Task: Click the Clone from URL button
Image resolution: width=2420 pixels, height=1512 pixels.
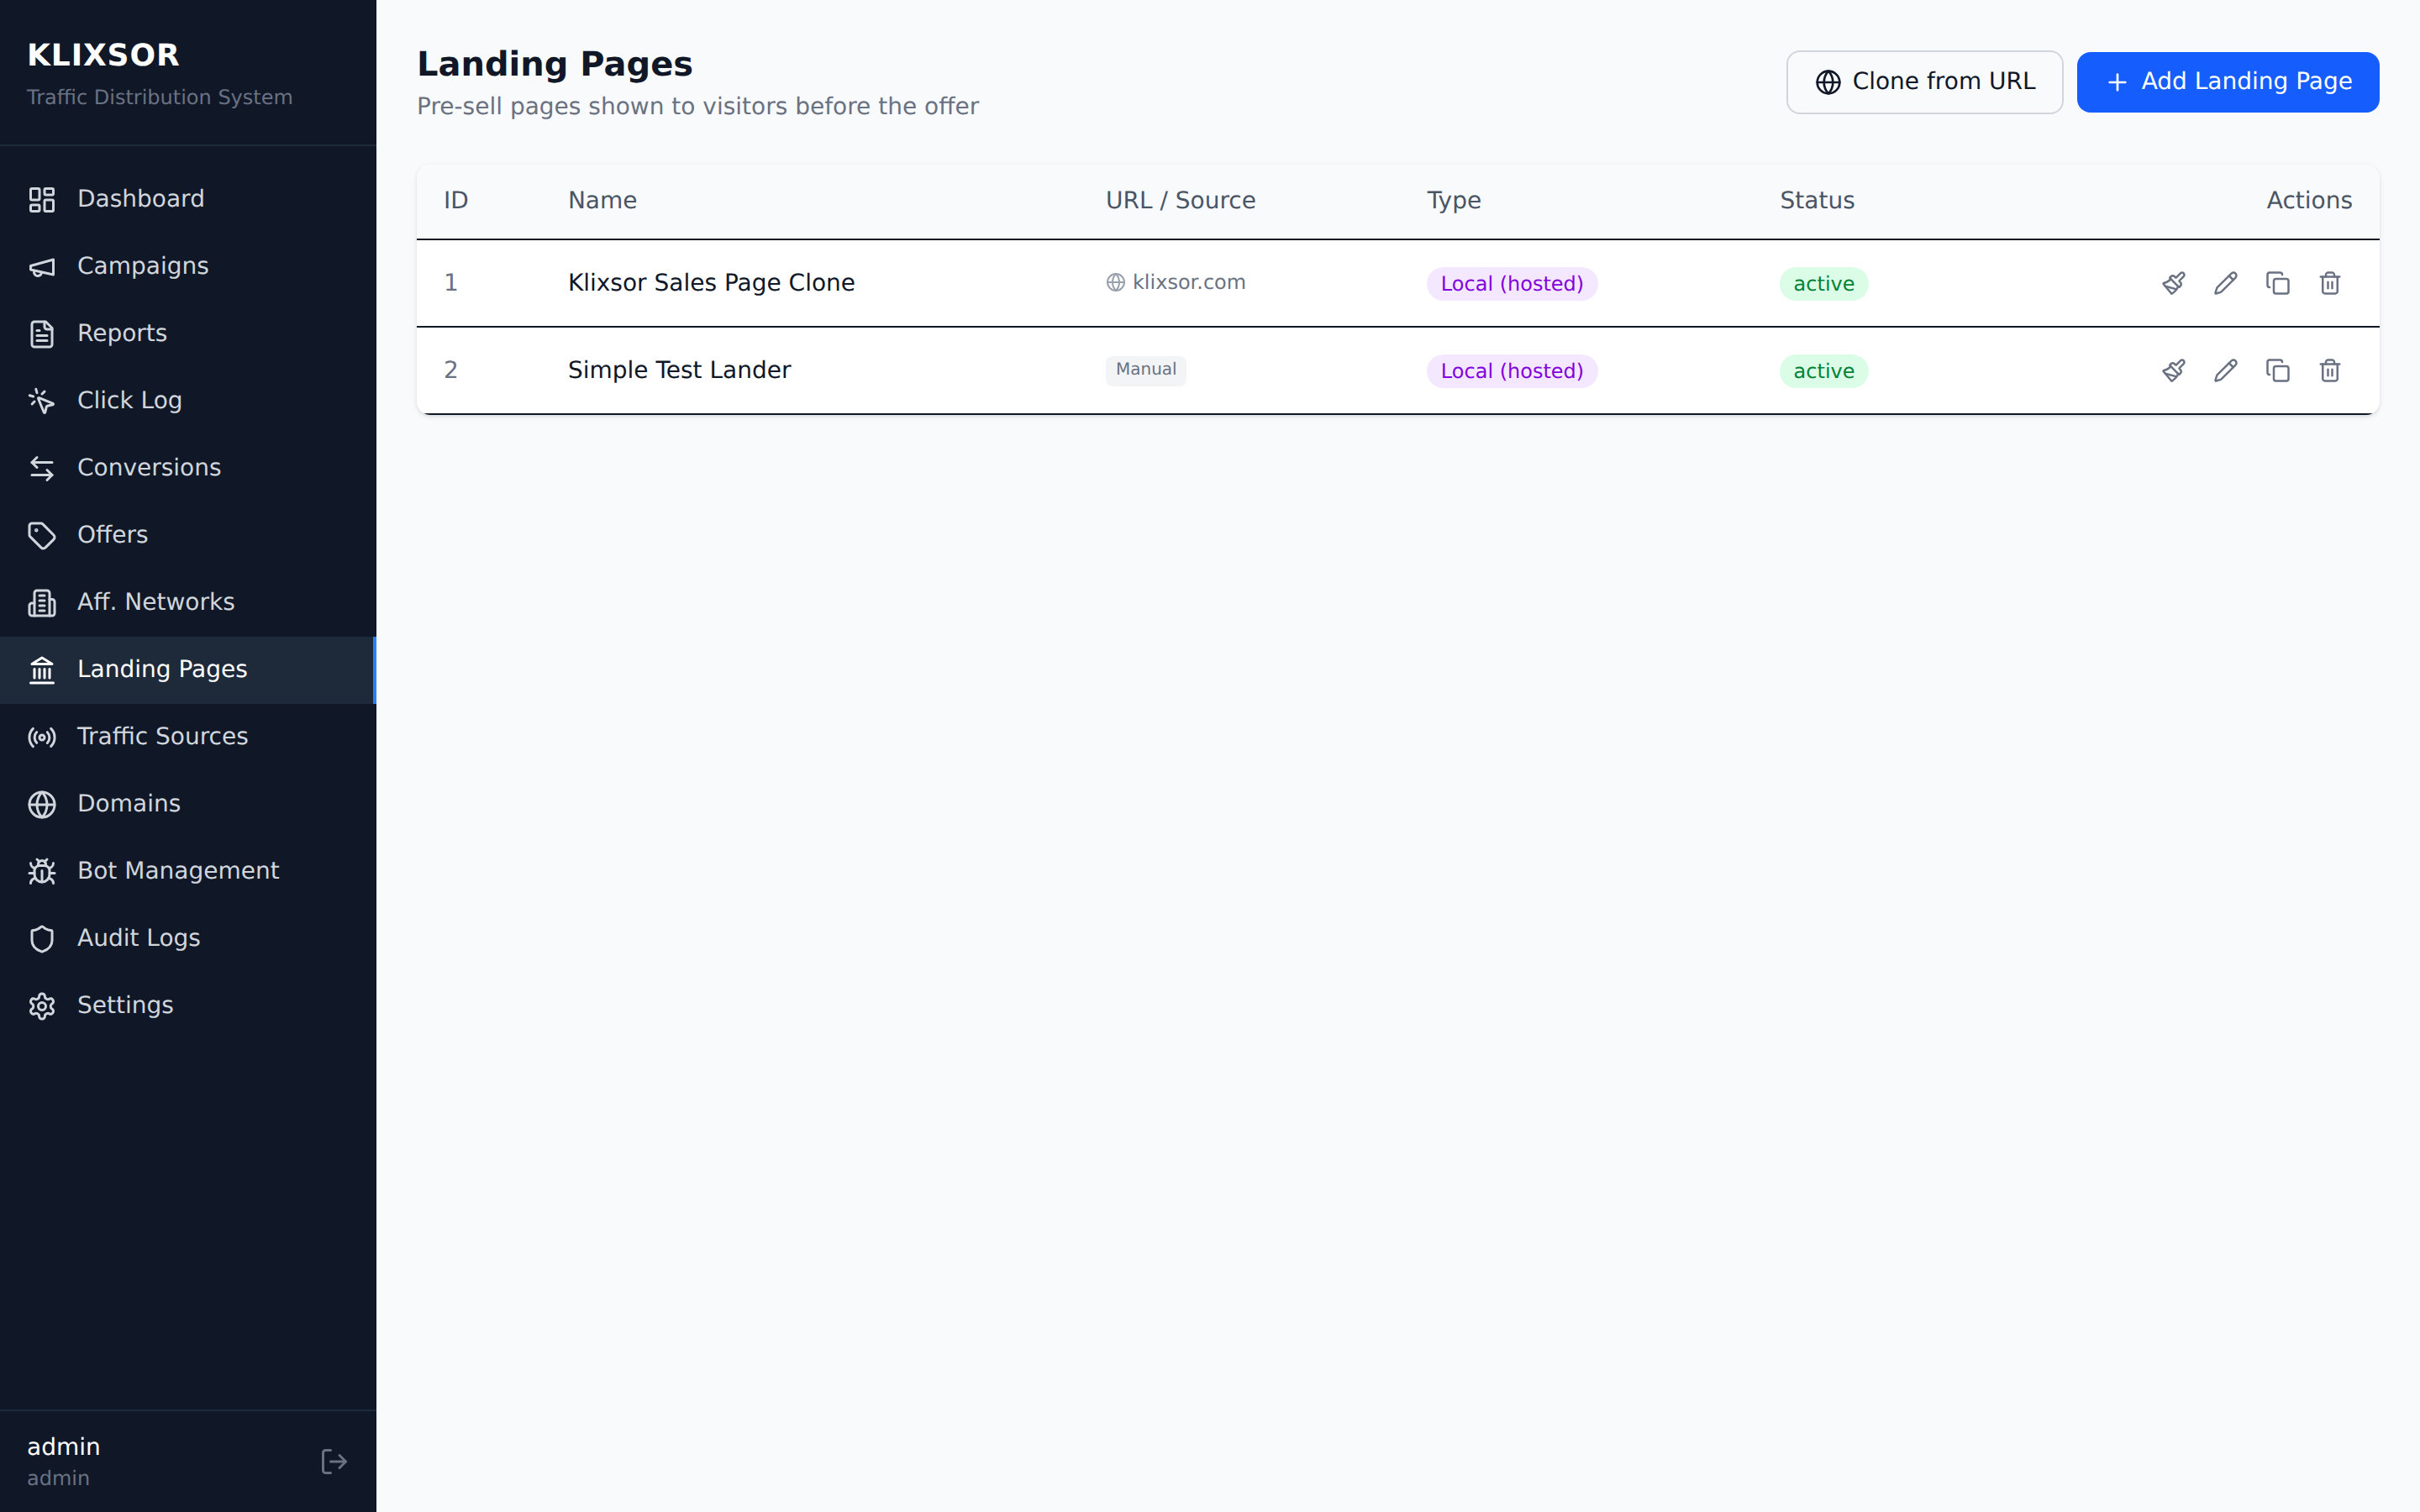Action: click(x=1924, y=82)
